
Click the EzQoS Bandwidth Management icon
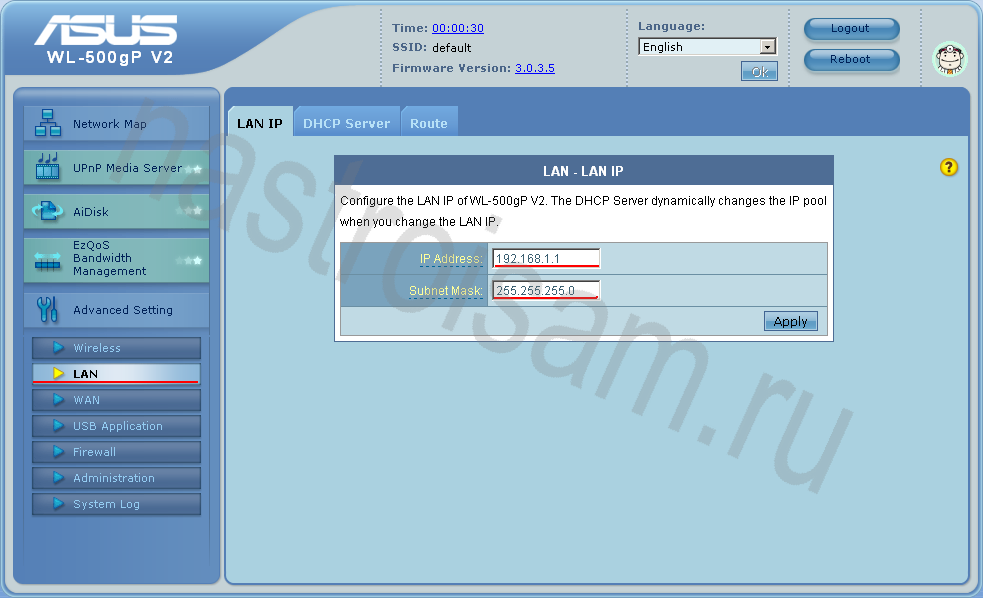pyautogui.click(x=48, y=260)
